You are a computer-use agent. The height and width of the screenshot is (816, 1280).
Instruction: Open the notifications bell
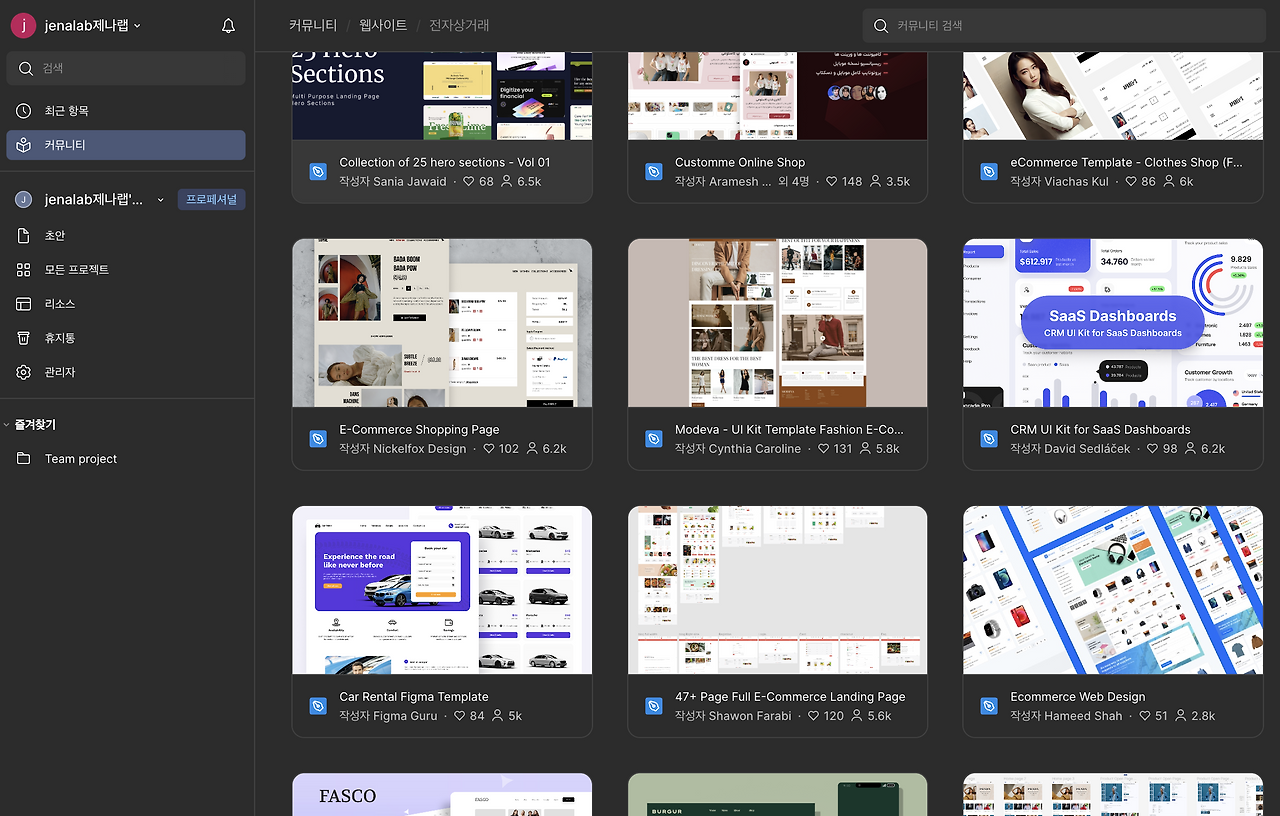pos(228,26)
